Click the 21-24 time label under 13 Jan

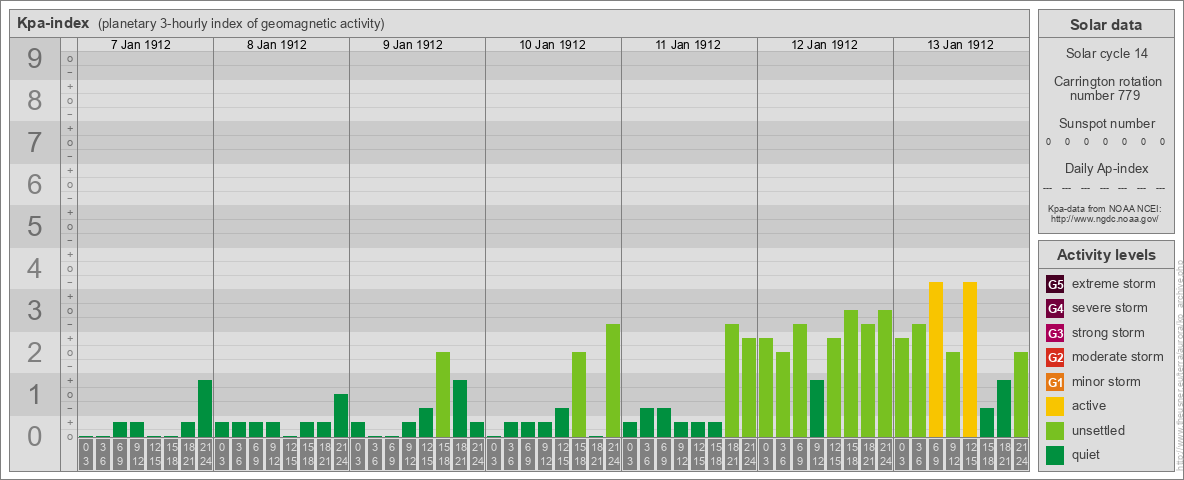pyautogui.click(x=1021, y=455)
